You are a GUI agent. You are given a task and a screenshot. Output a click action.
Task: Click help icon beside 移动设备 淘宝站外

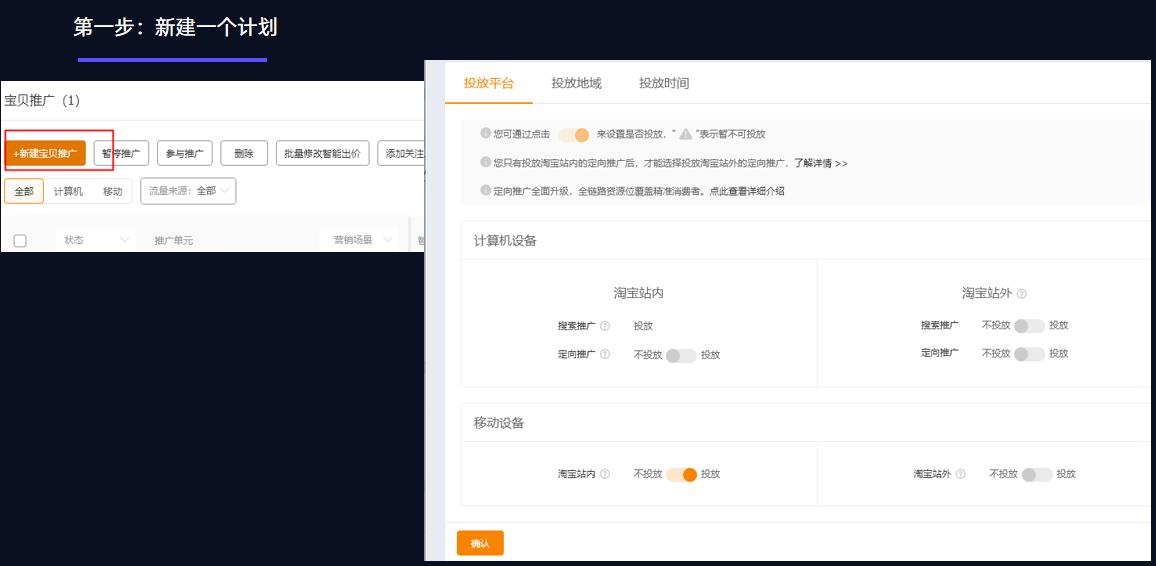(960, 474)
